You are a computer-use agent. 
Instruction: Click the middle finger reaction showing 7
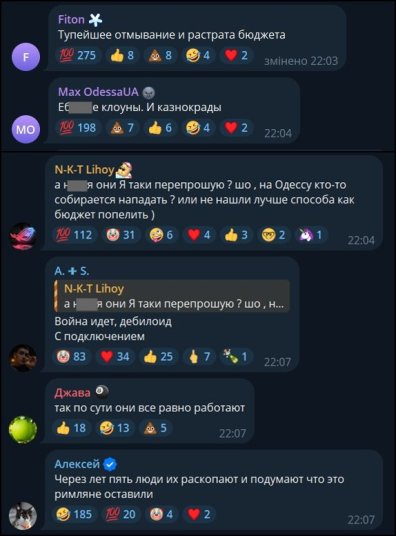click(x=199, y=357)
